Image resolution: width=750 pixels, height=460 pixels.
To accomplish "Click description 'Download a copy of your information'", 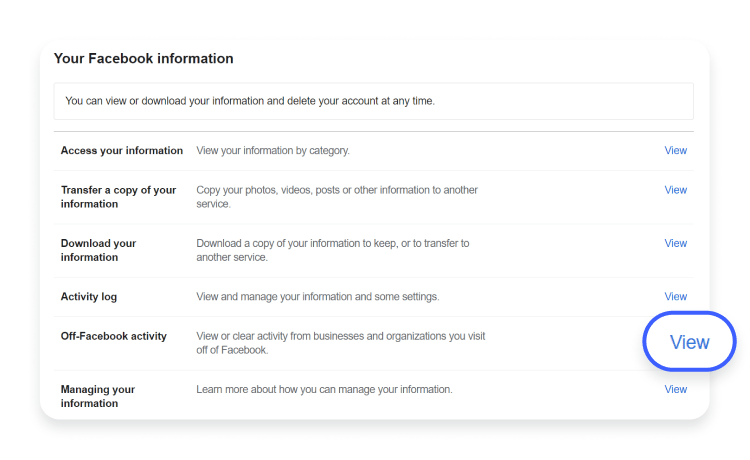I will click(x=332, y=250).
